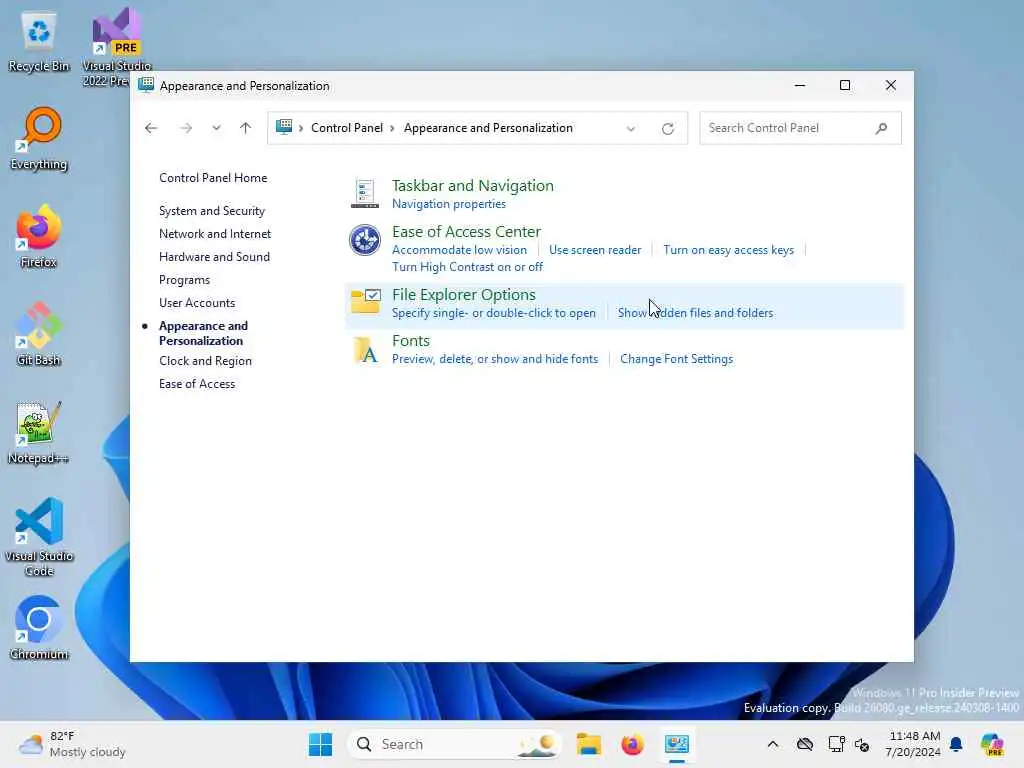The height and width of the screenshot is (768, 1024).
Task: Click Appearance and Personalization breadcrumb in address bar
Action: tap(488, 128)
